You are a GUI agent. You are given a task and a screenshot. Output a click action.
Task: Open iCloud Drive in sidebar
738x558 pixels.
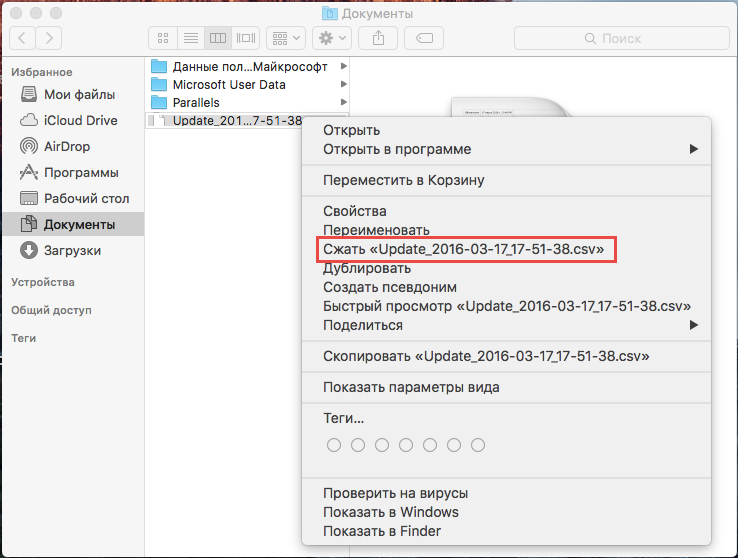click(73, 120)
